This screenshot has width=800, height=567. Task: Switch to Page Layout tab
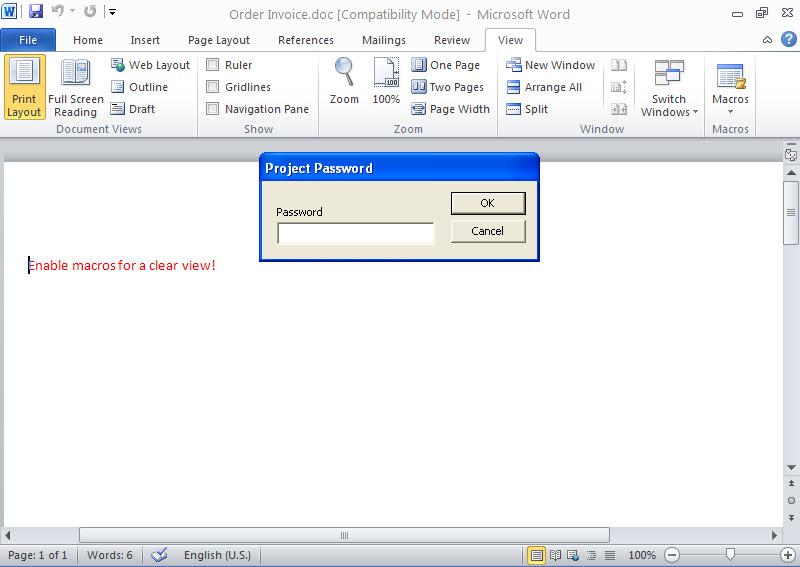tap(219, 40)
